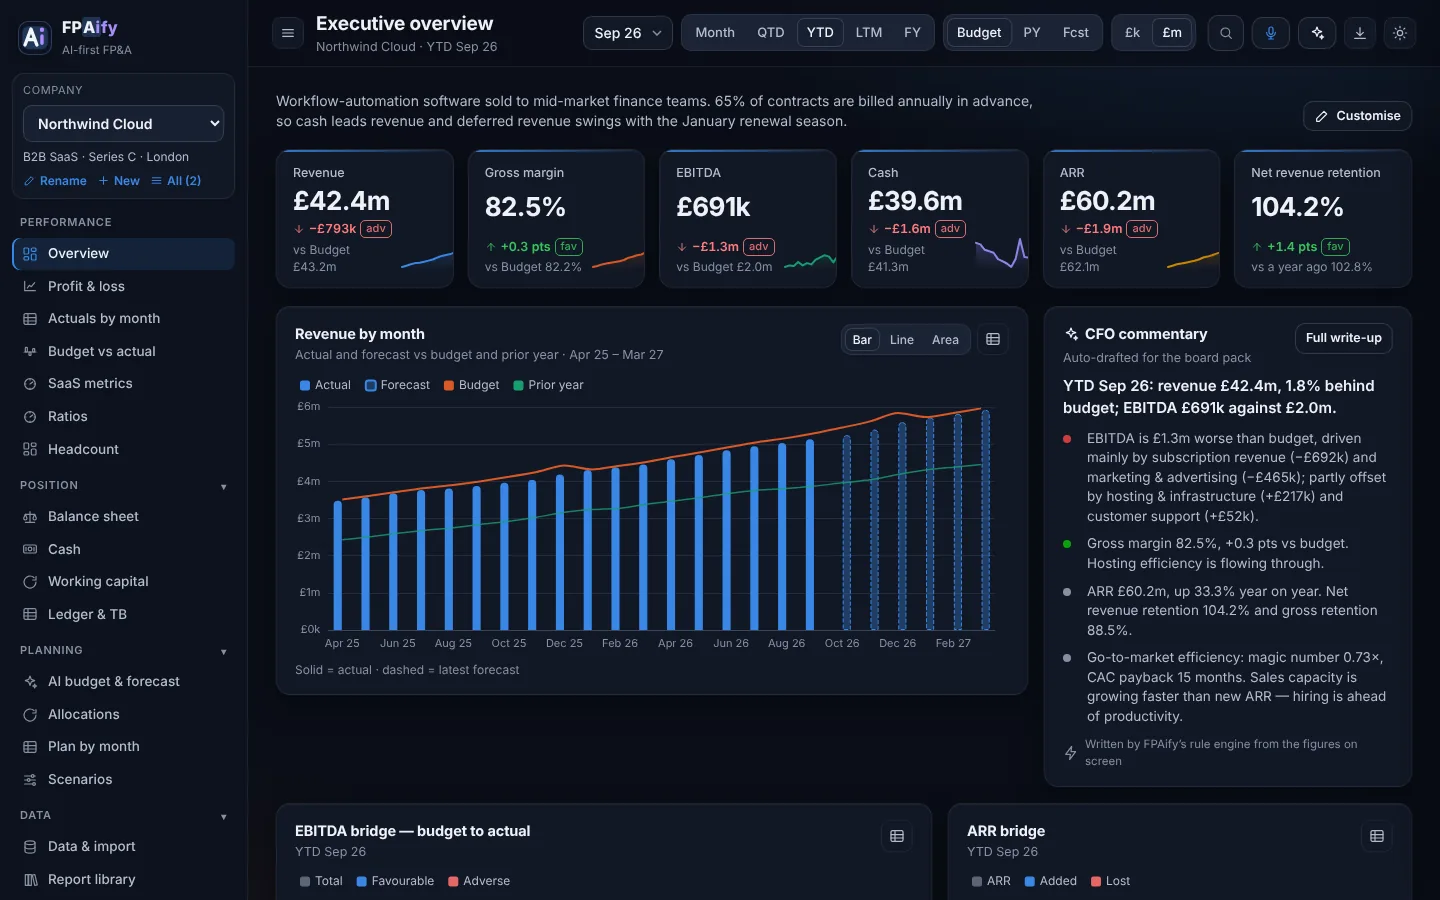The width and height of the screenshot is (1440, 900).
Task: Switch the revenue chart to Line
Action: point(902,340)
